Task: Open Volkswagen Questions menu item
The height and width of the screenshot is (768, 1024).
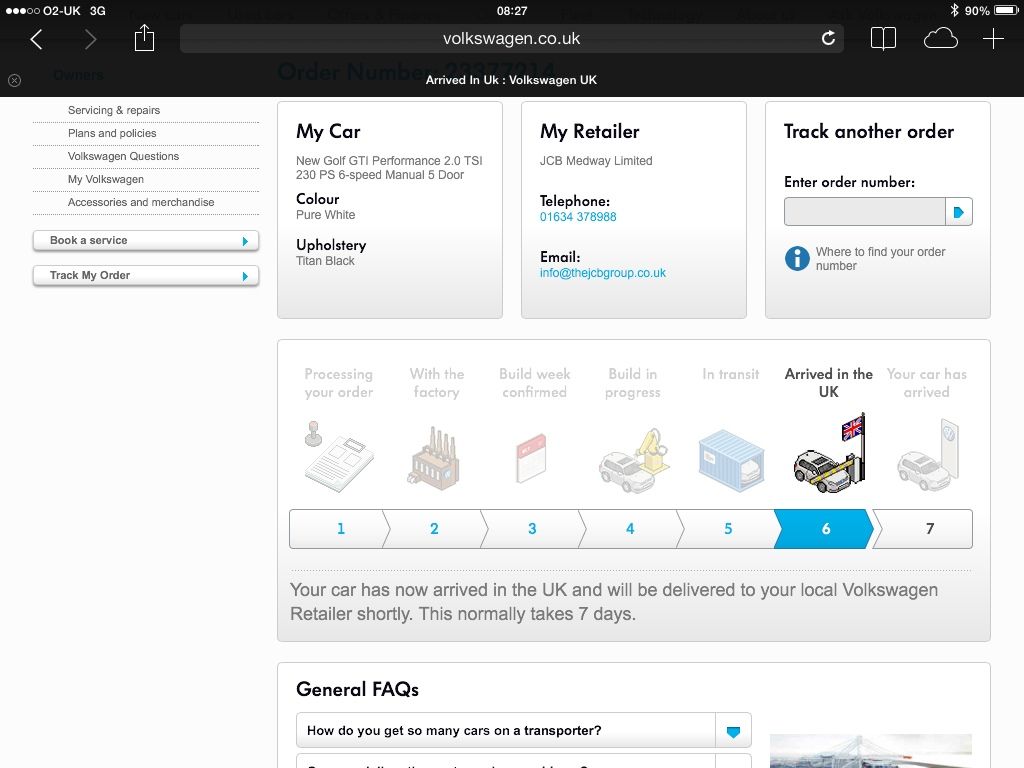Action: [123, 156]
